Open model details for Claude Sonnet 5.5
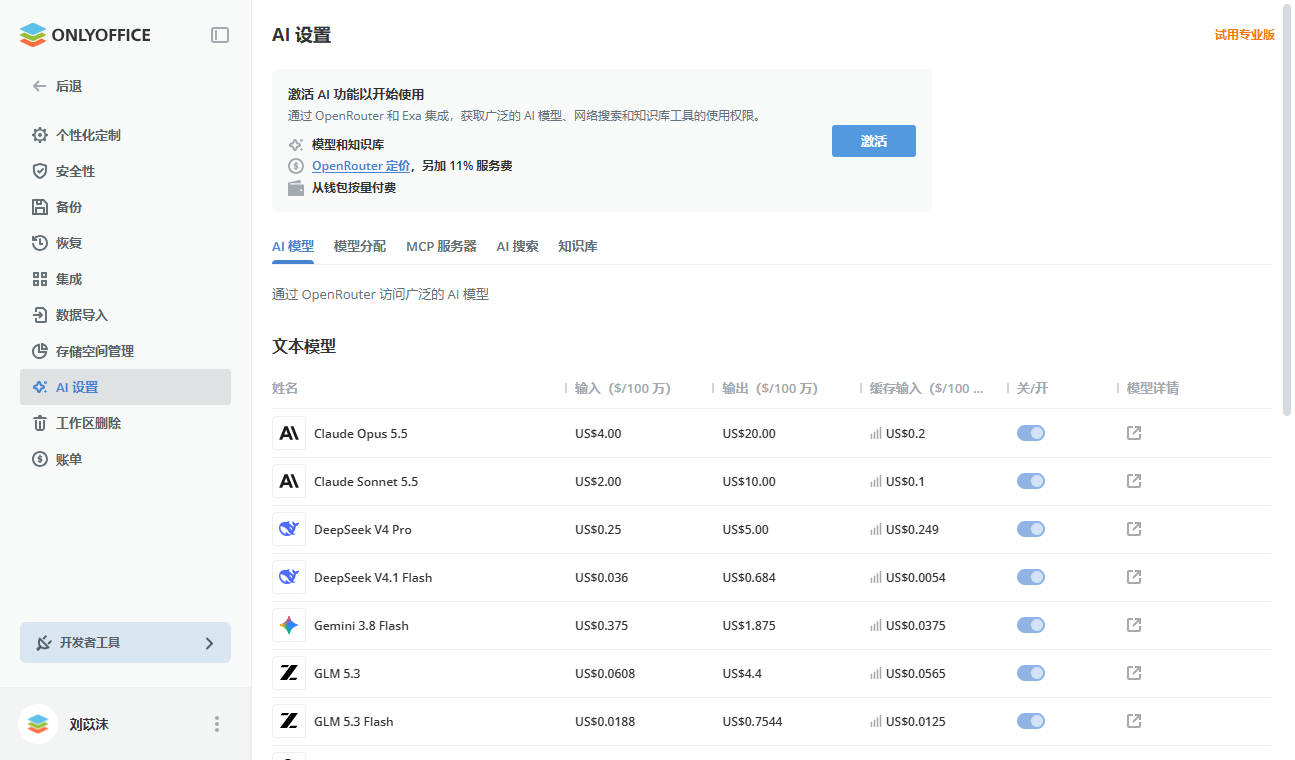The width and height of the screenshot is (1295, 760). 1134,481
